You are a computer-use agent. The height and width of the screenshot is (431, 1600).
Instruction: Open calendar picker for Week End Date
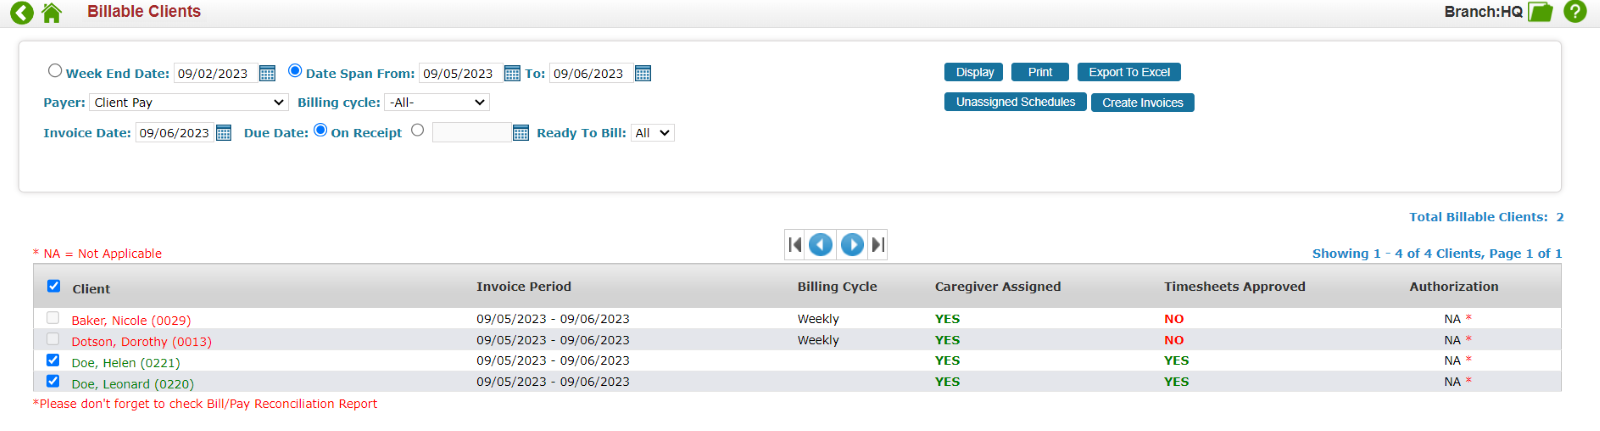[267, 73]
